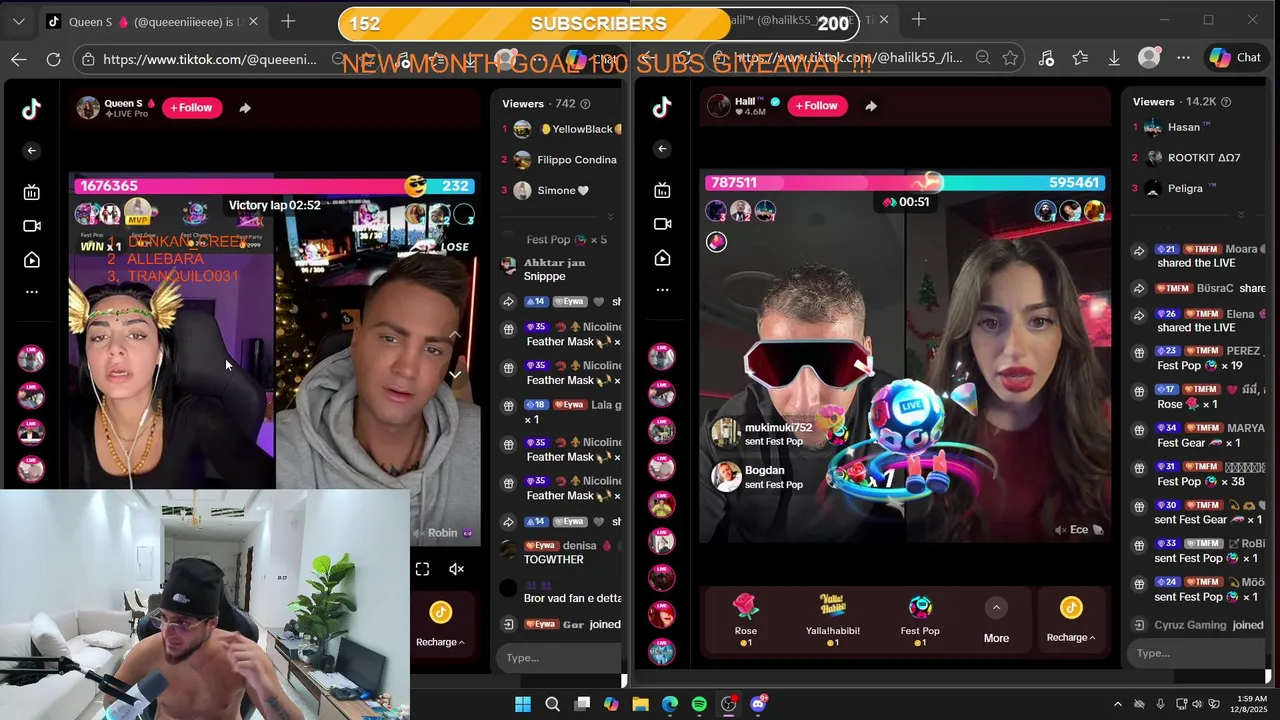This screenshot has width=1280, height=720.
Task: Open media control icon in right browser toolbar
Action: 1046,58
